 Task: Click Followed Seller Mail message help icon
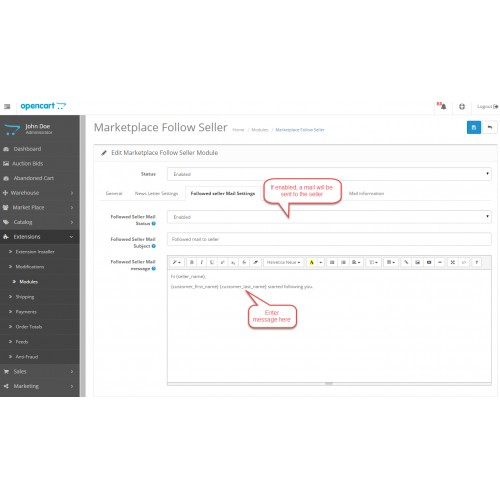click(x=154, y=269)
